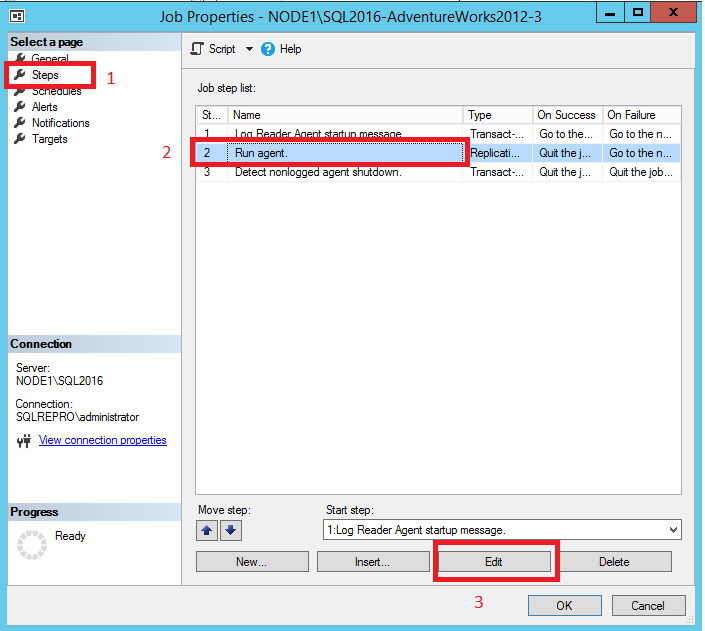Select 'Detect nonlogged agent shutdown.' row

click(438, 172)
